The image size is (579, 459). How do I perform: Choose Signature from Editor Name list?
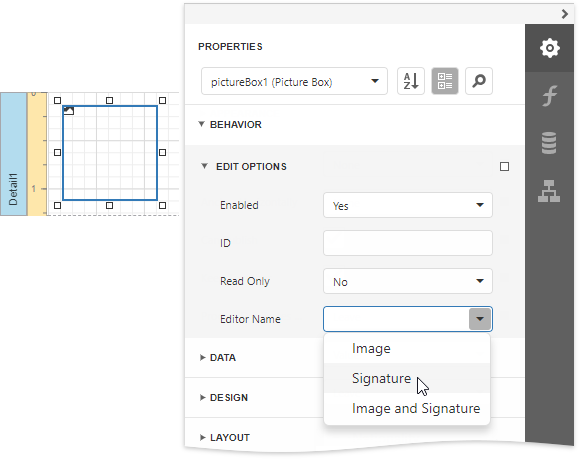click(407, 378)
